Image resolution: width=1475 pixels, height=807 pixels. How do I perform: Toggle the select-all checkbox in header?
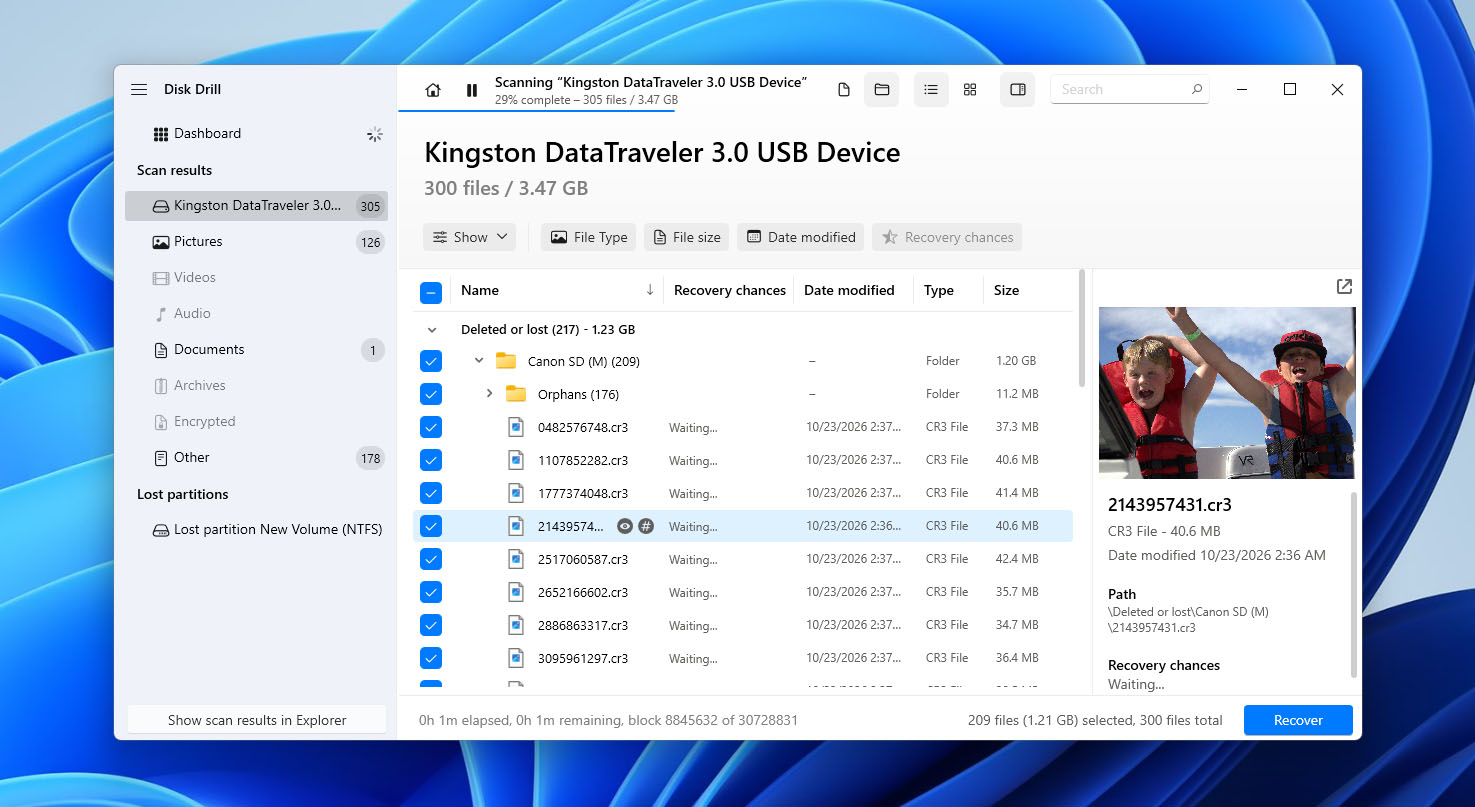pos(431,292)
